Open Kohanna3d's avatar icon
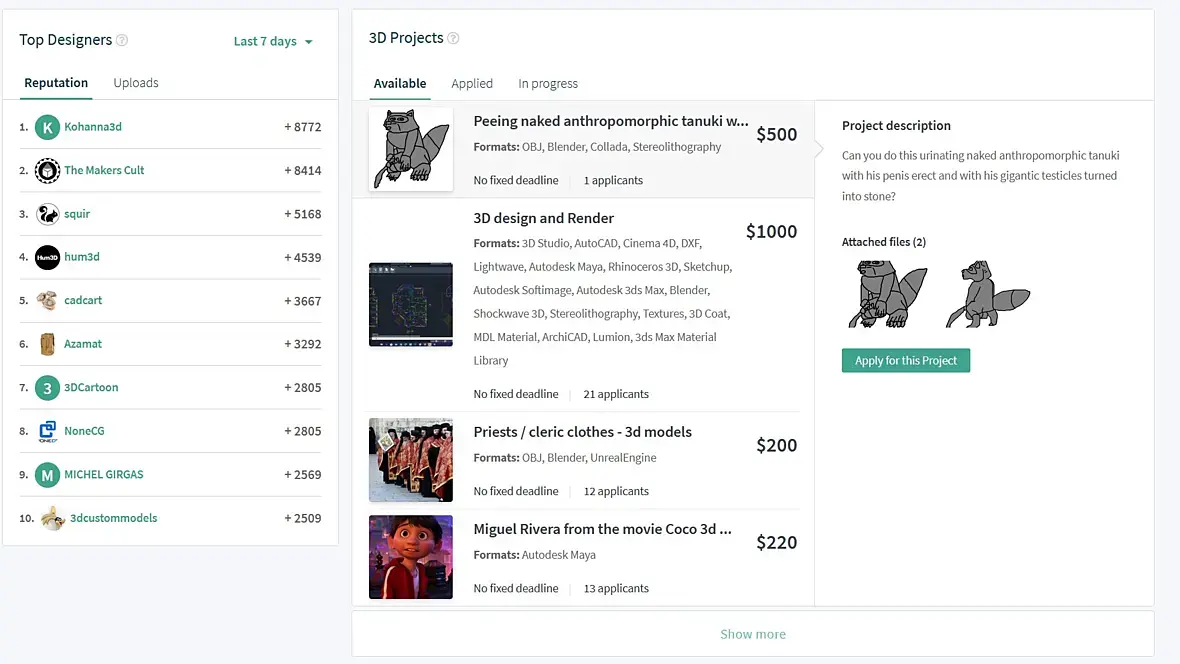 point(47,127)
